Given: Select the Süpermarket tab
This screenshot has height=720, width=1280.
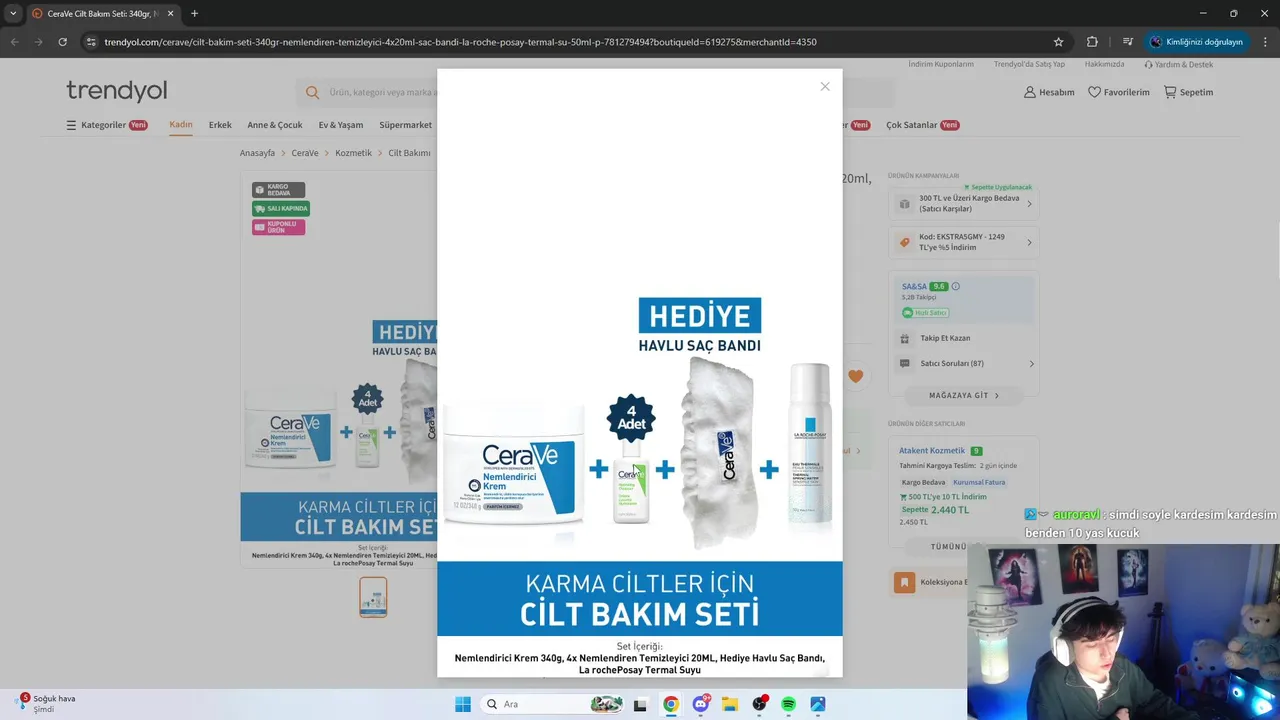Looking at the screenshot, I should (x=406, y=125).
